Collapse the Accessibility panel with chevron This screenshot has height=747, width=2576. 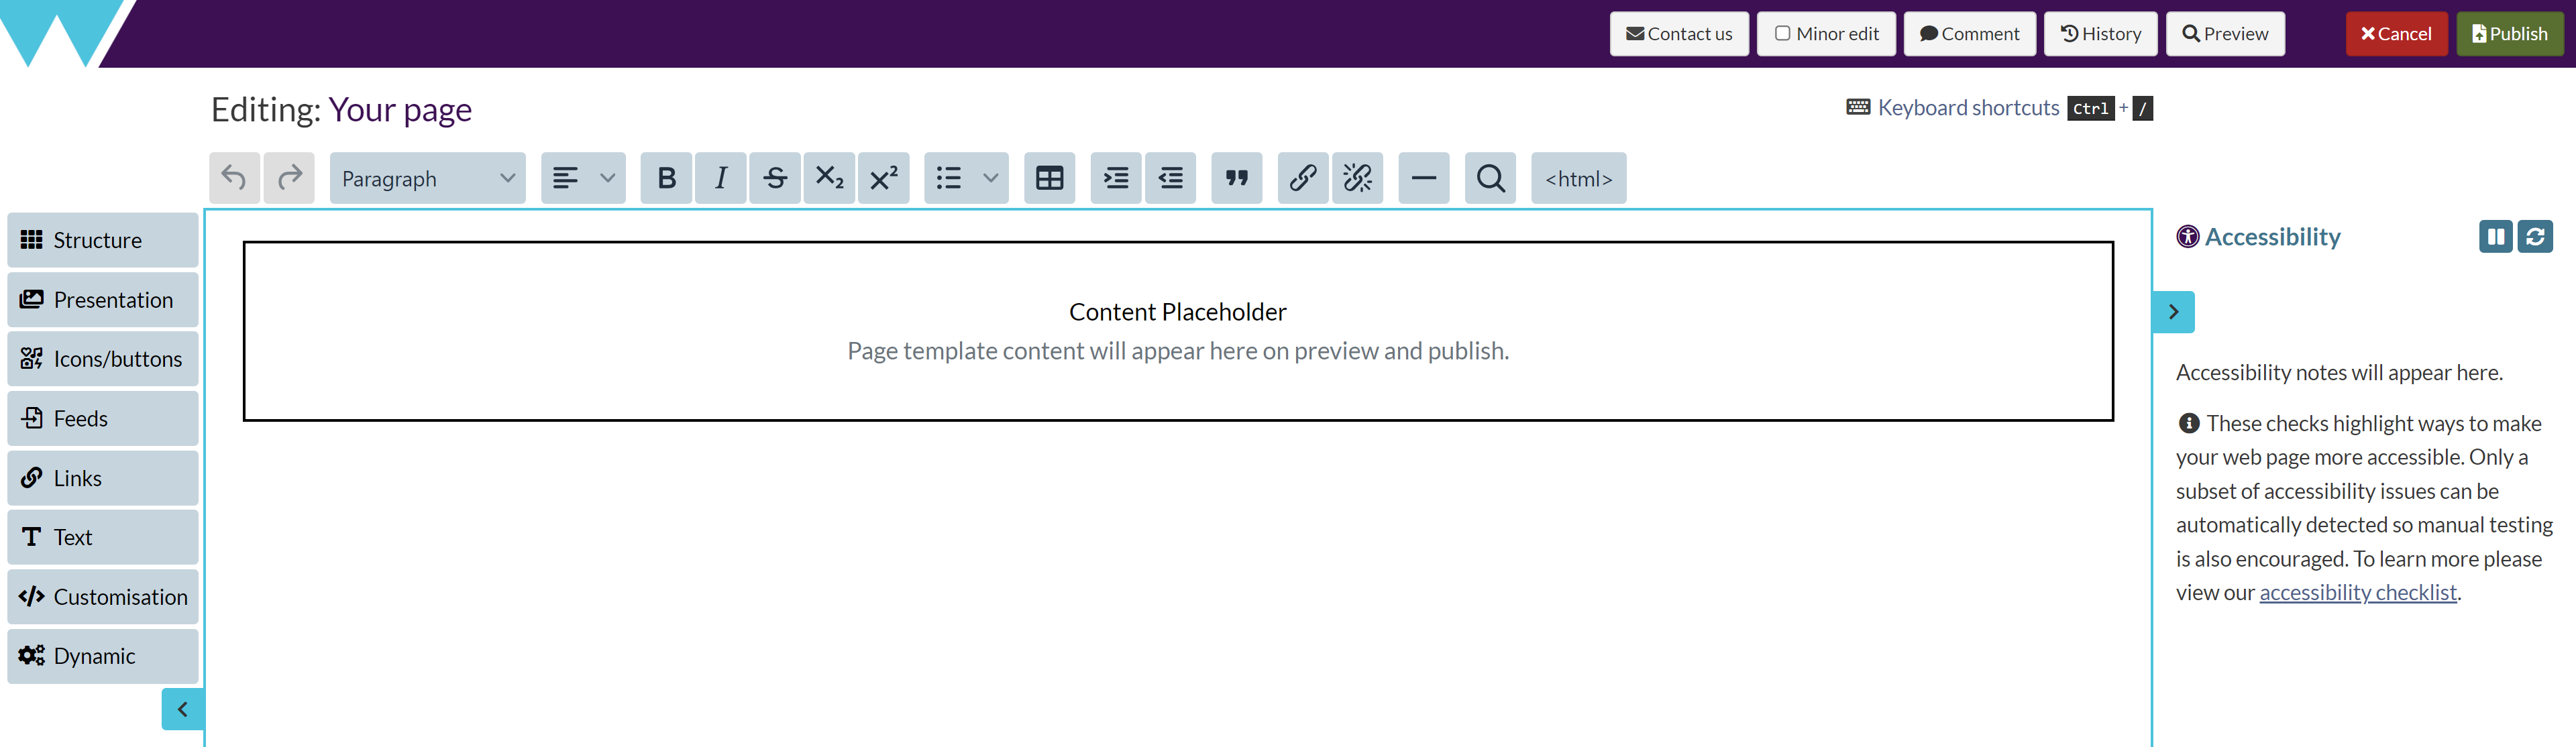[x=2173, y=312]
